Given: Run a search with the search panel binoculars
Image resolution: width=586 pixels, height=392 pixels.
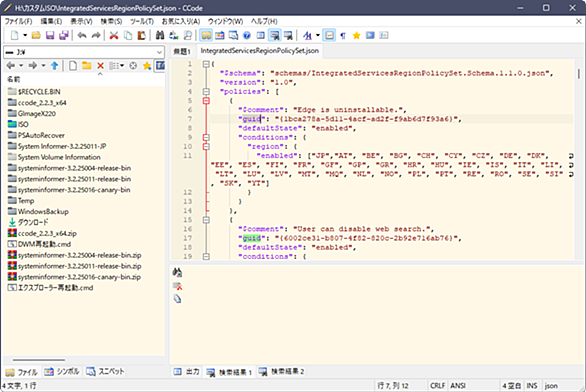Looking at the screenshot, I should point(178,272).
